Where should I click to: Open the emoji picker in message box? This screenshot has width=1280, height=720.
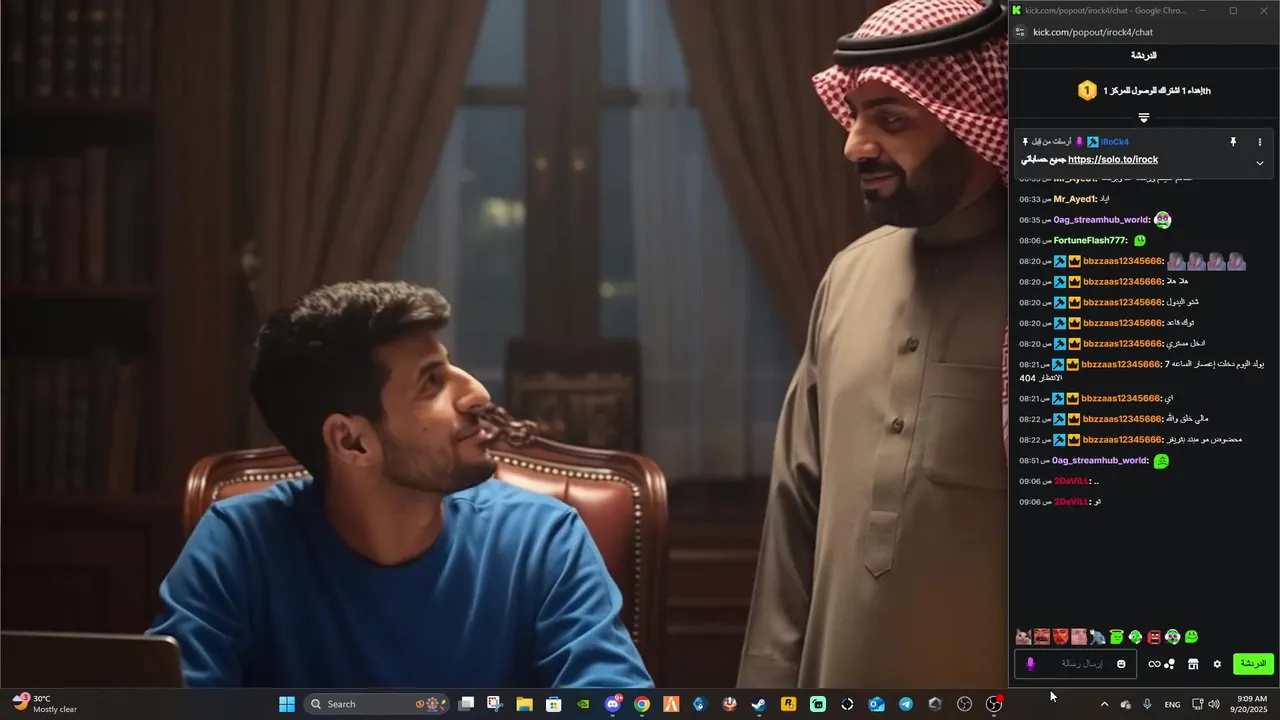[x=1121, y=664]
